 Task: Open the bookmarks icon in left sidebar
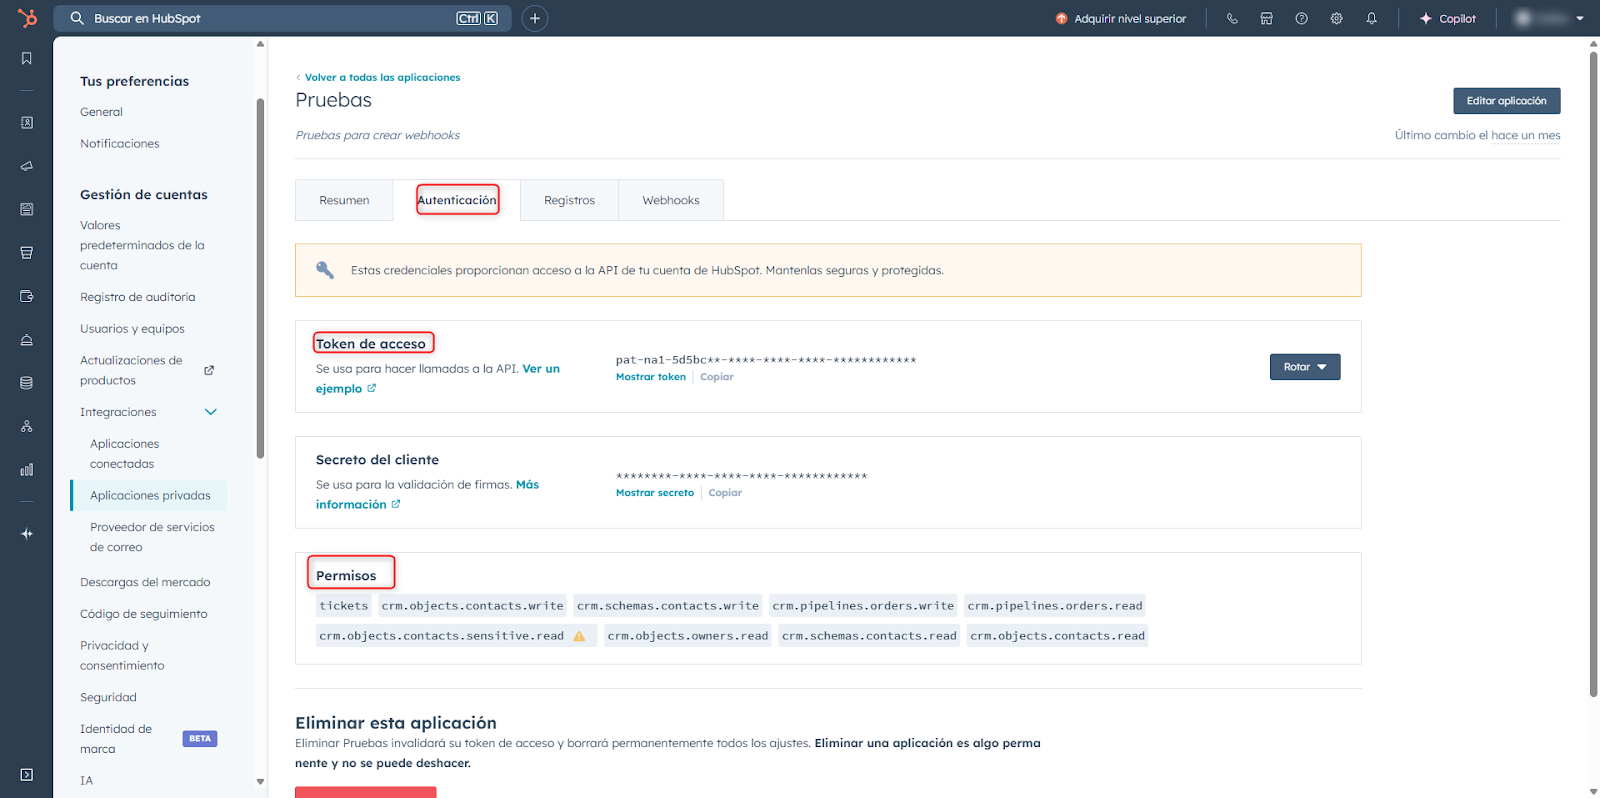click(x=27, y=59)
